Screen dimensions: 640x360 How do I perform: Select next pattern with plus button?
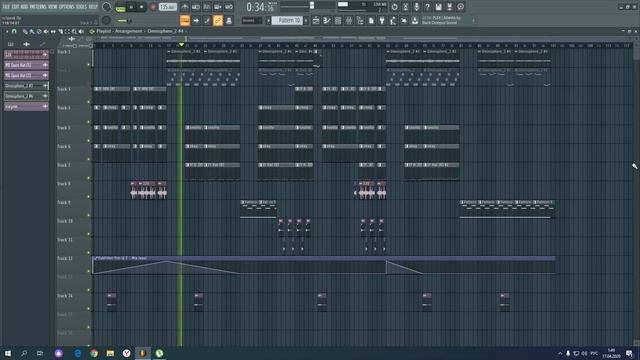click(306, 20)
